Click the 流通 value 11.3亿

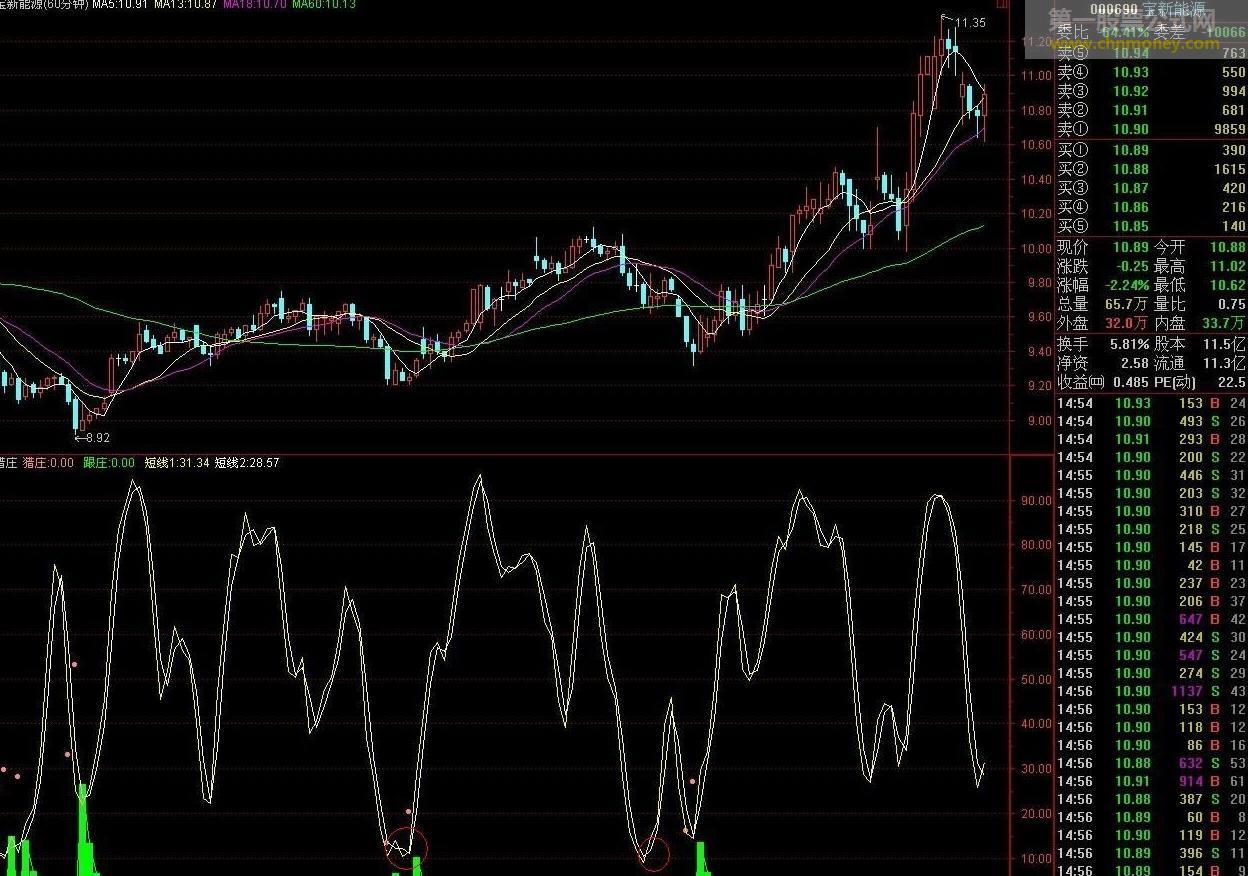1224,363
